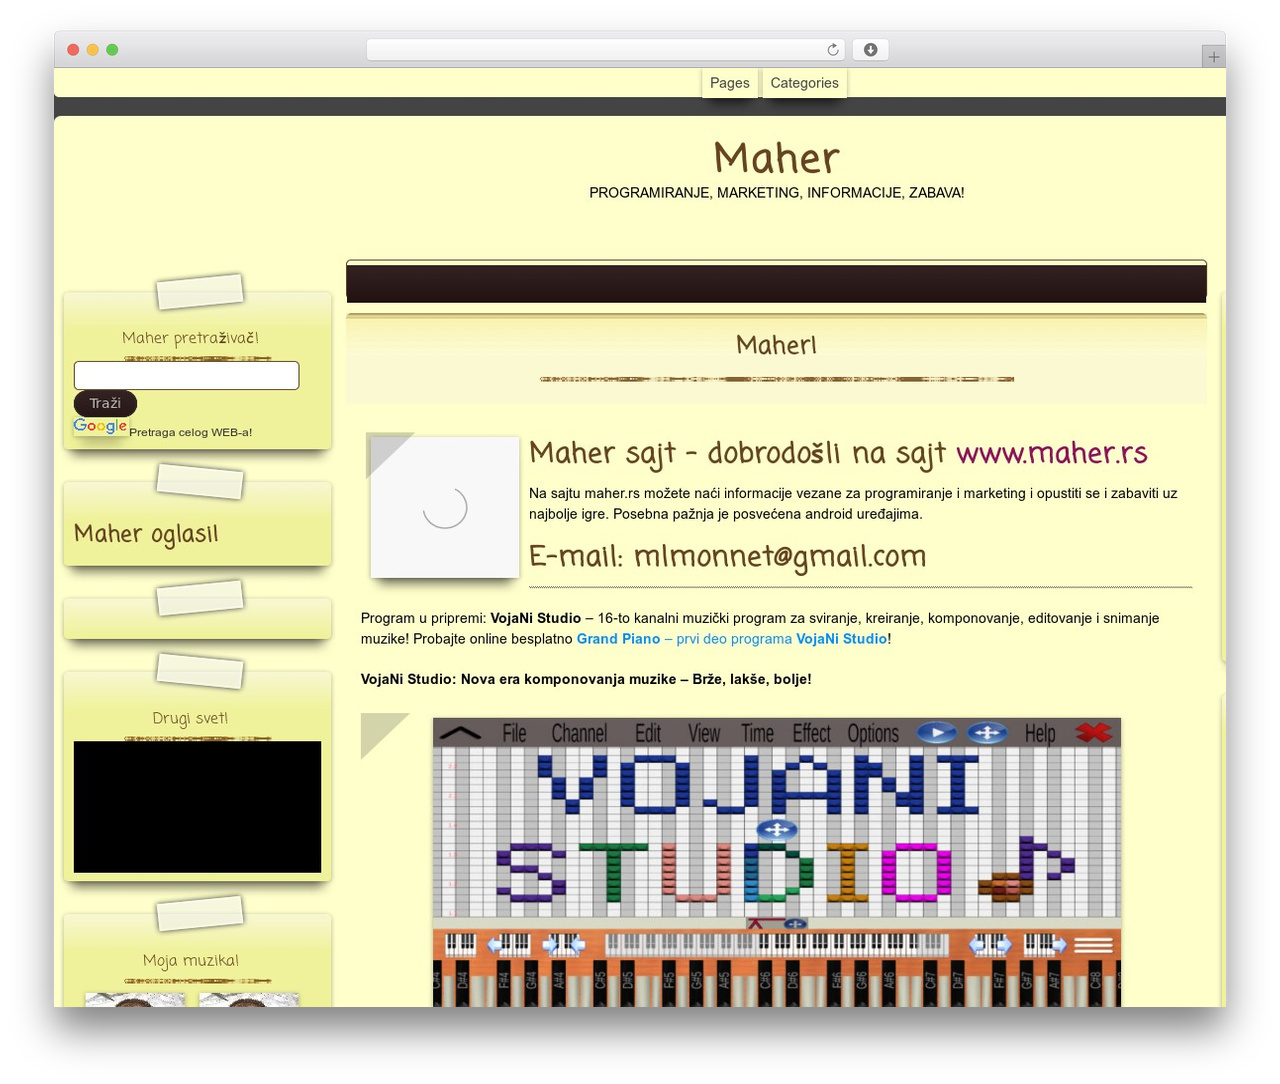Click the black video box under Drugi svet!
This screenshot has height=1084, width=1280.
[197, 807]
